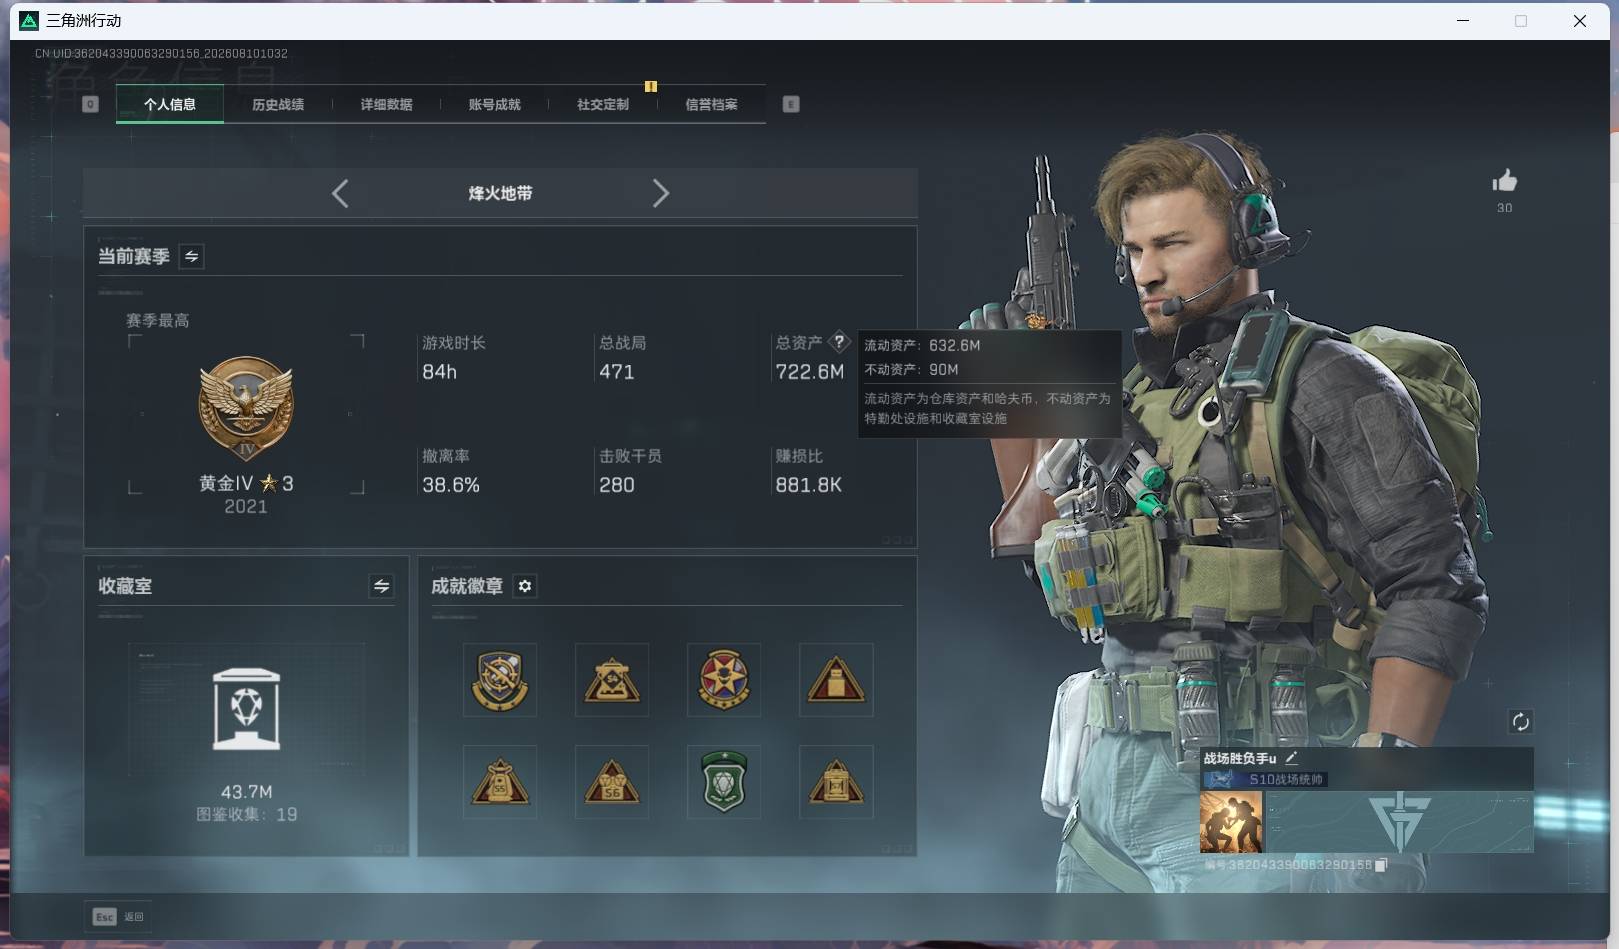Click the gold eagle rank emblem
The image size is (1619, 949).
click(246, 408)
